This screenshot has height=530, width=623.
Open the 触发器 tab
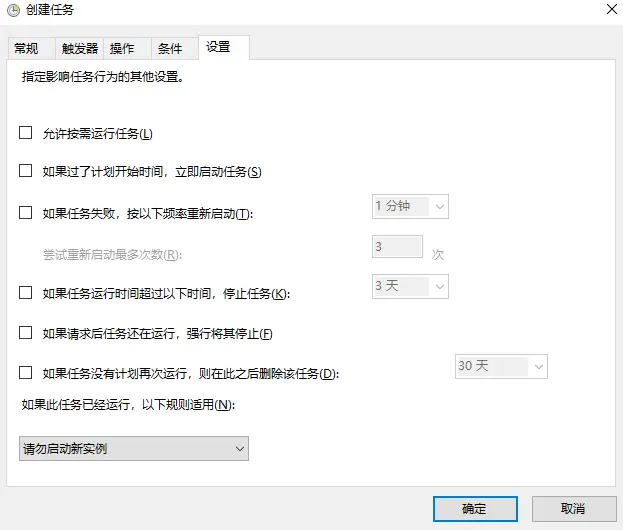80,48
